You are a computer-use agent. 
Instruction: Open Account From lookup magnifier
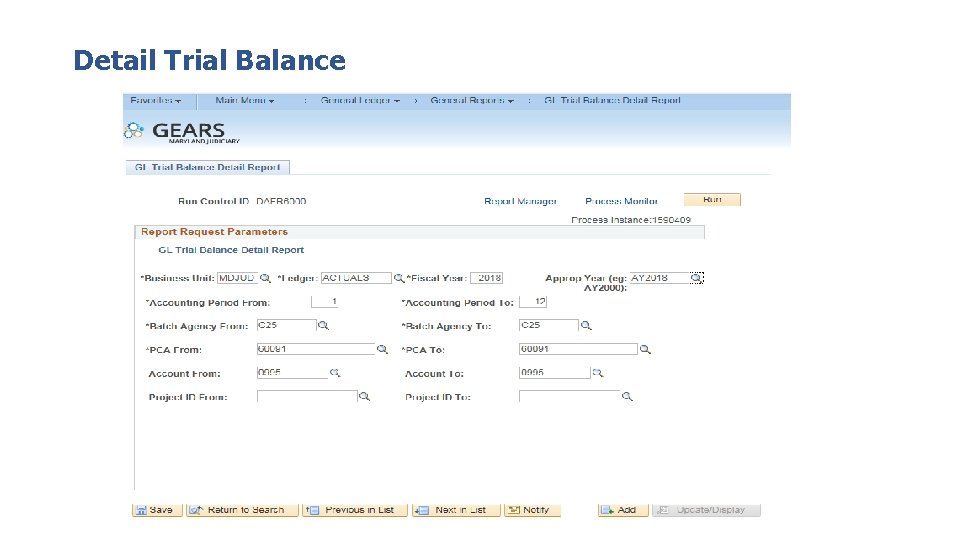(x=335, y=372)
